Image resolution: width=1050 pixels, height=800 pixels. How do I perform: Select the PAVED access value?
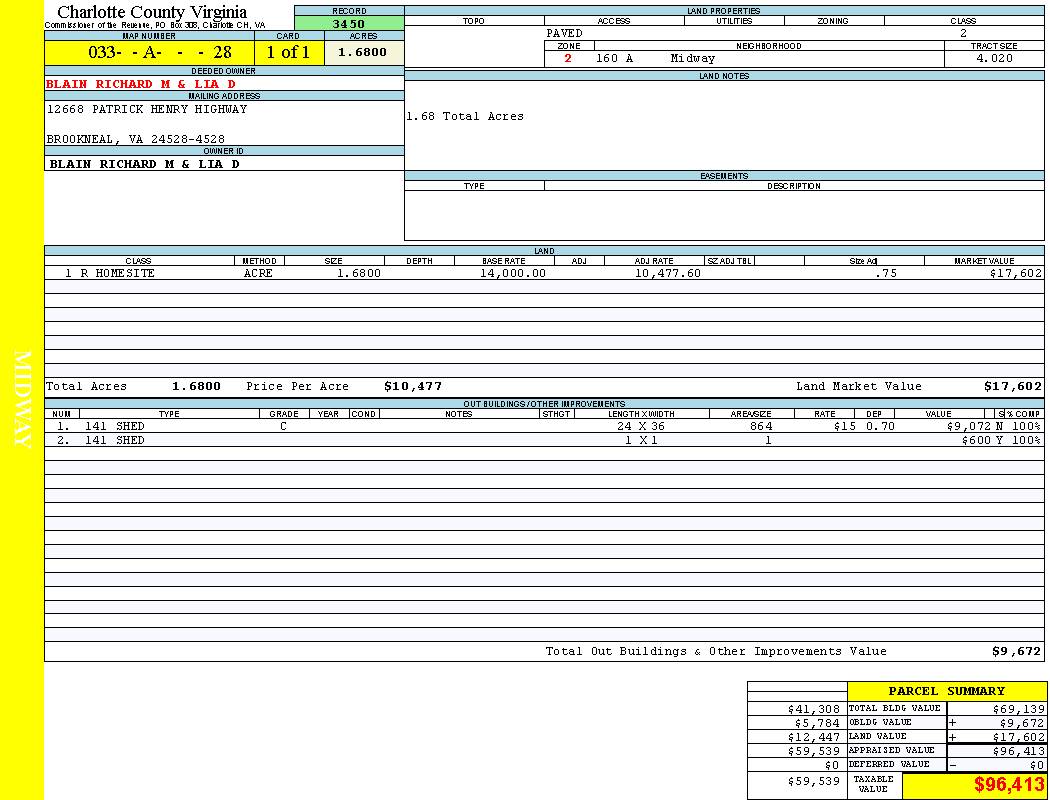pos(565,33)
